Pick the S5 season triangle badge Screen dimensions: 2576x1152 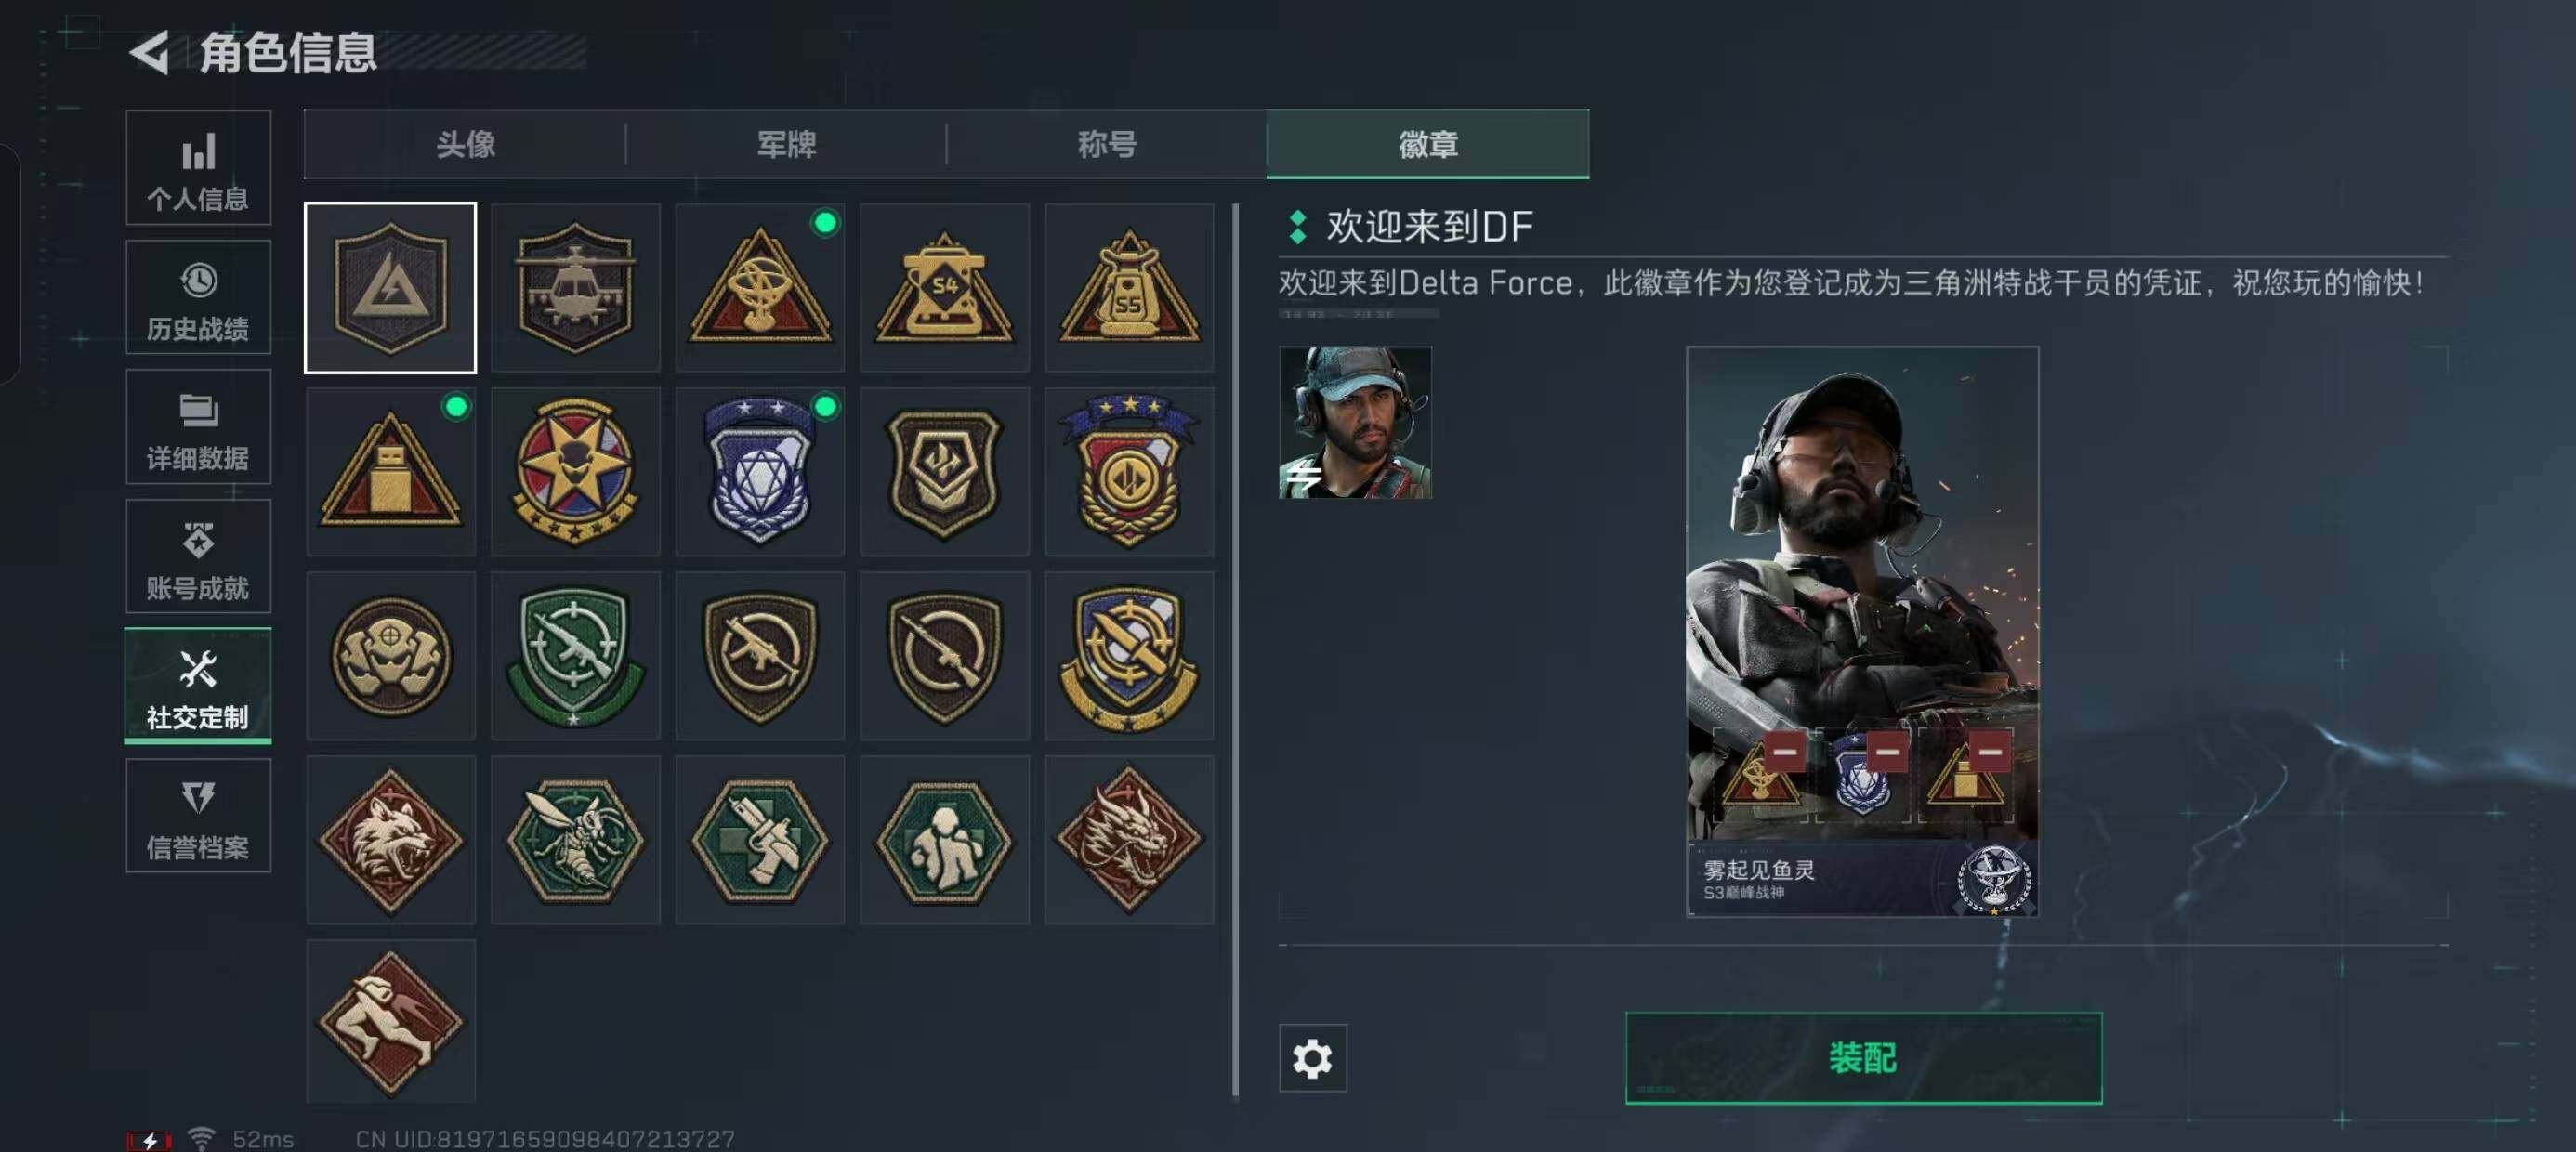[1129, 288]
